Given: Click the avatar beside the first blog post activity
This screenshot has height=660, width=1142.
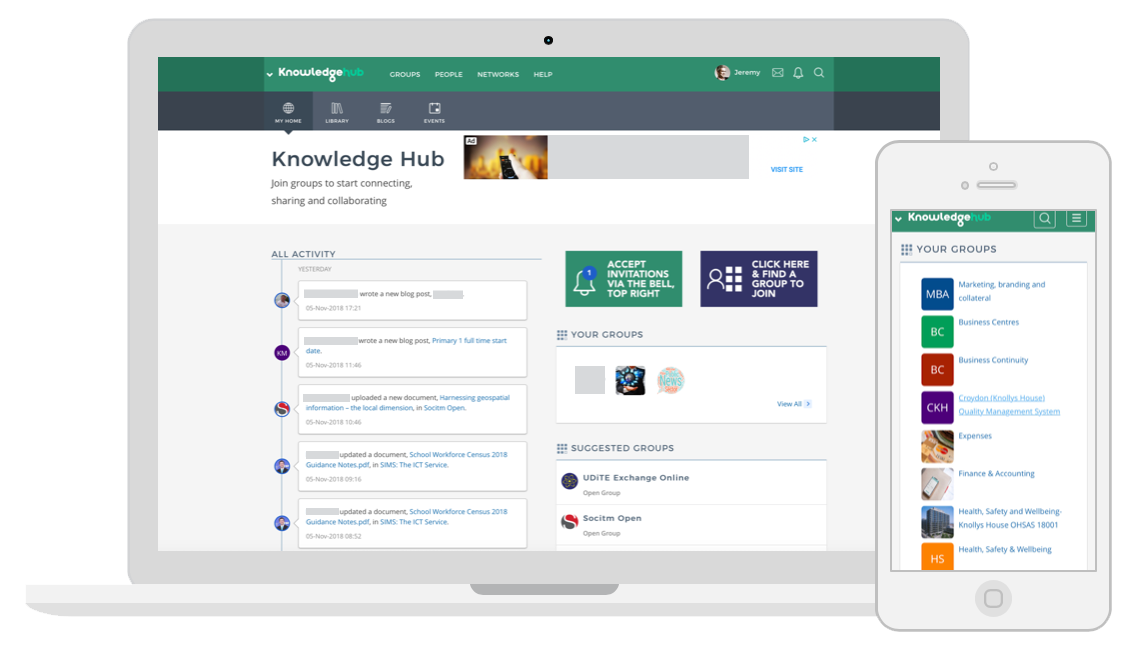Looking at the screenshot, I should tap(282, 300).
